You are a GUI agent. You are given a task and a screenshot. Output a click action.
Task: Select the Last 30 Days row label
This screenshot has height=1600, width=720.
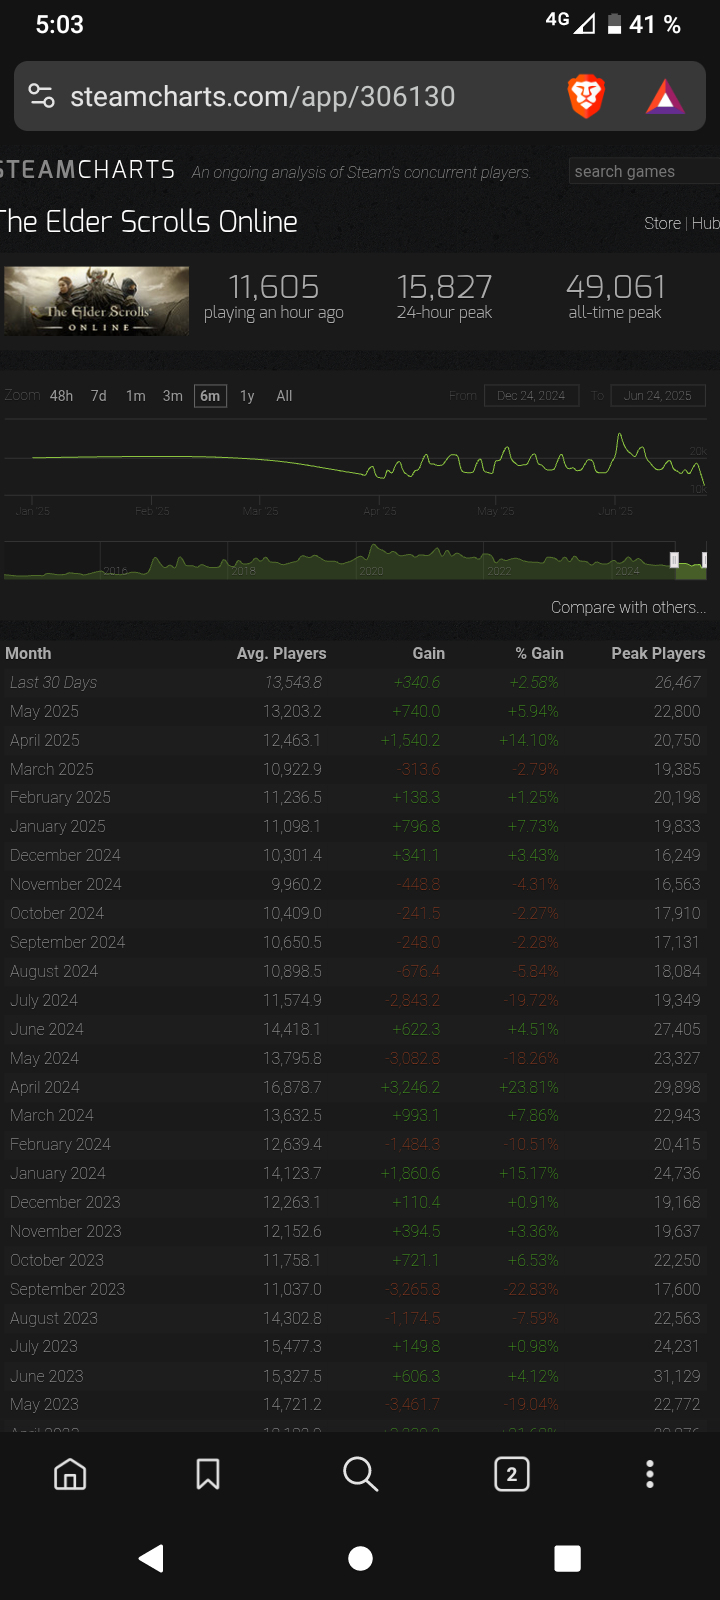click(x=53, y=682)
